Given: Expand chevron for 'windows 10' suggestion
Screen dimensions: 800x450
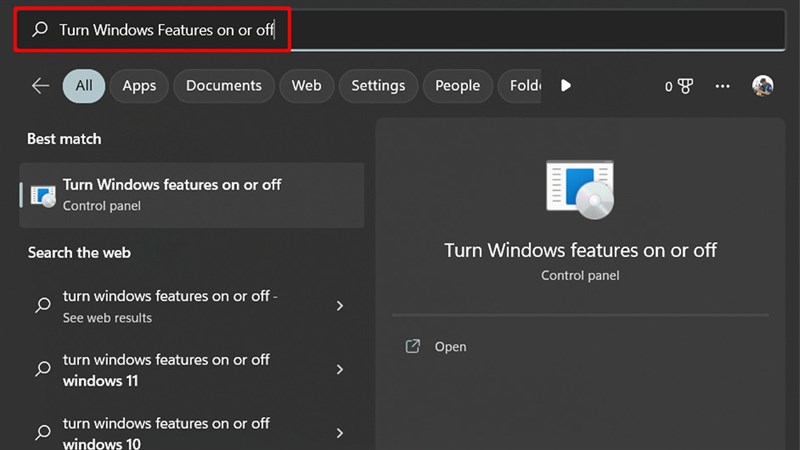Looking at the screenshot, I should pos(340,433).
